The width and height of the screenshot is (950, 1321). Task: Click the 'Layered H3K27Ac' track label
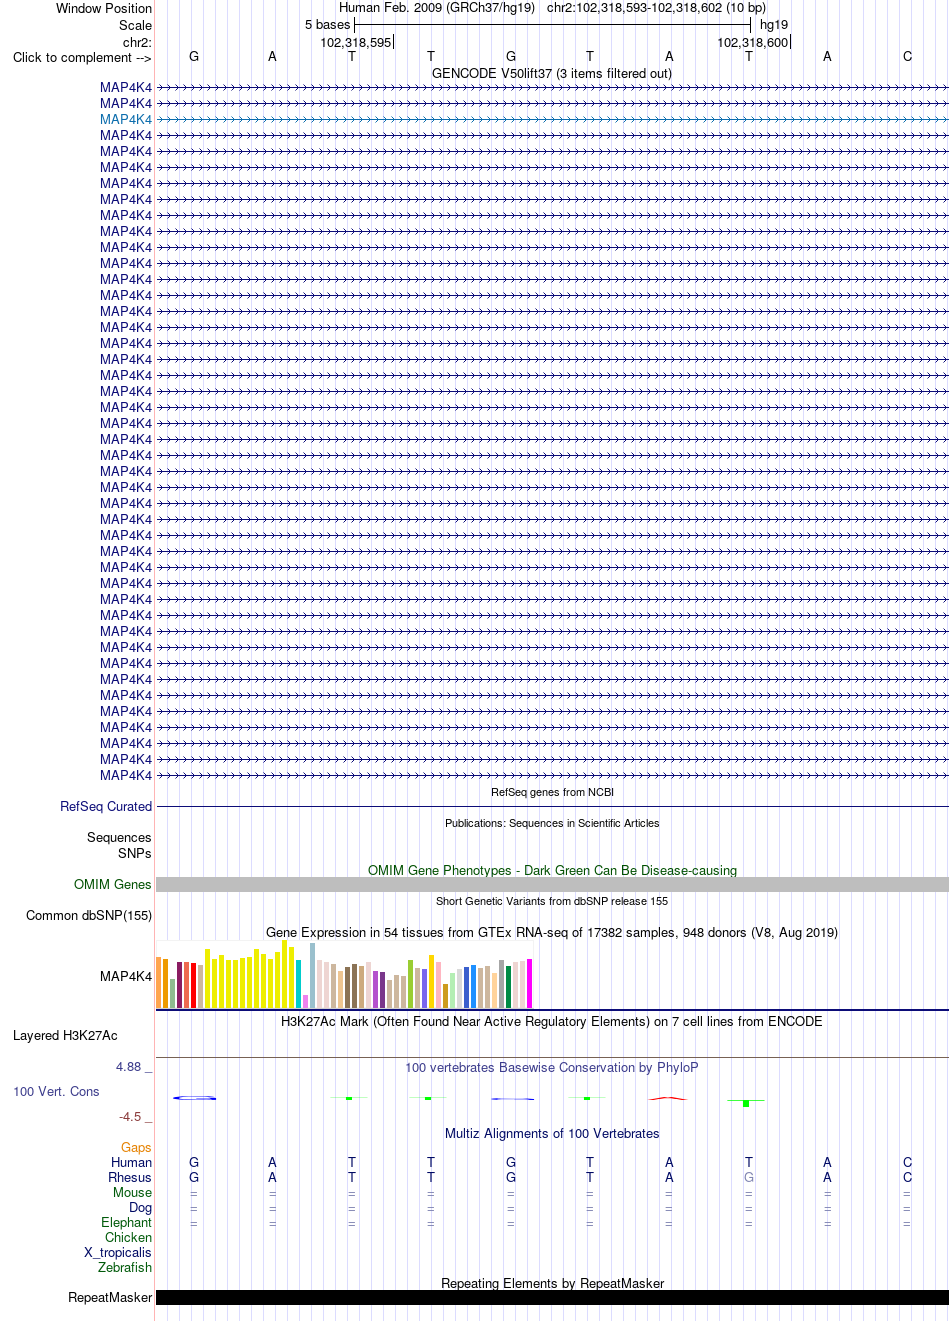pyautogui.click(x=65, y=1035)
